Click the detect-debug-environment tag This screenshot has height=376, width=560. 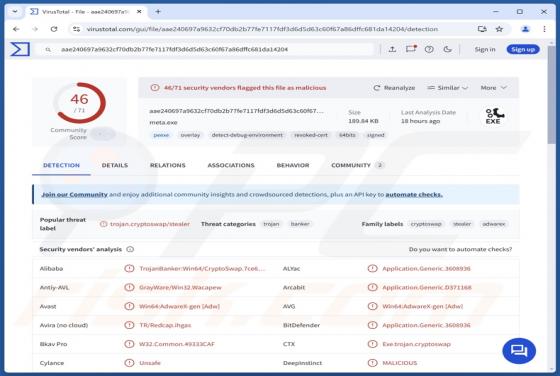[247, 135]
